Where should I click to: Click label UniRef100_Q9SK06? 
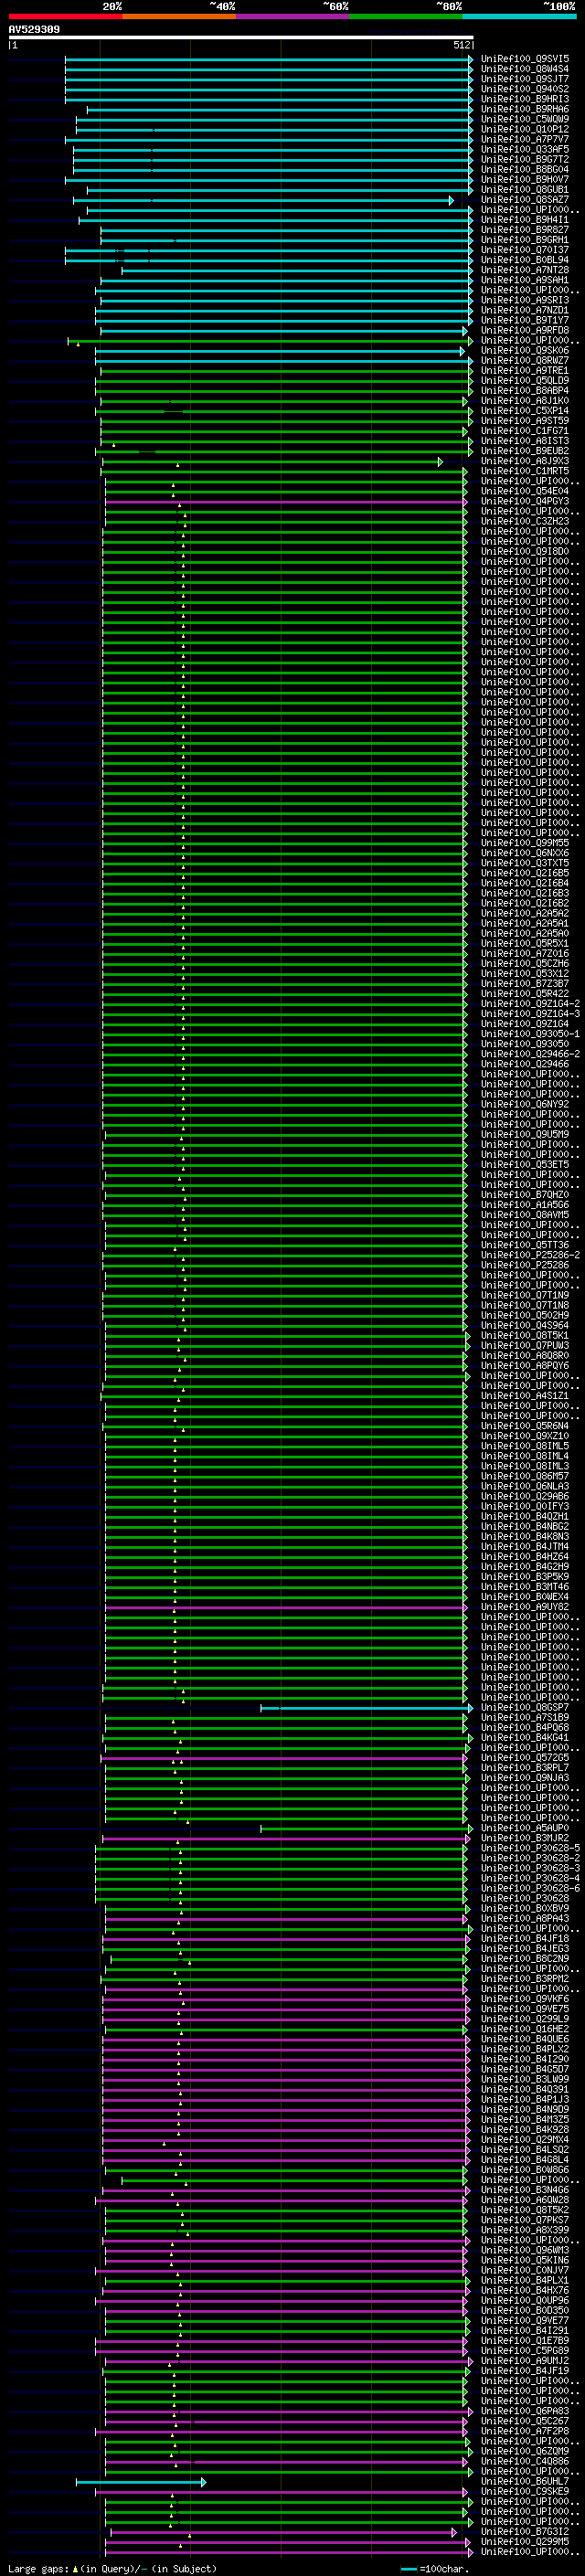coord(525,350)
